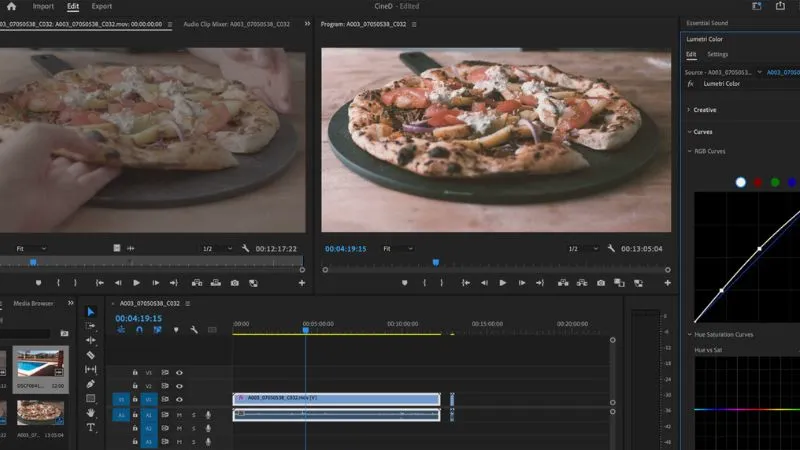This screenshot has width=800, height=450.
Task: Collapse Hue Saturation Curves section
Action: (x=690, y=335)
